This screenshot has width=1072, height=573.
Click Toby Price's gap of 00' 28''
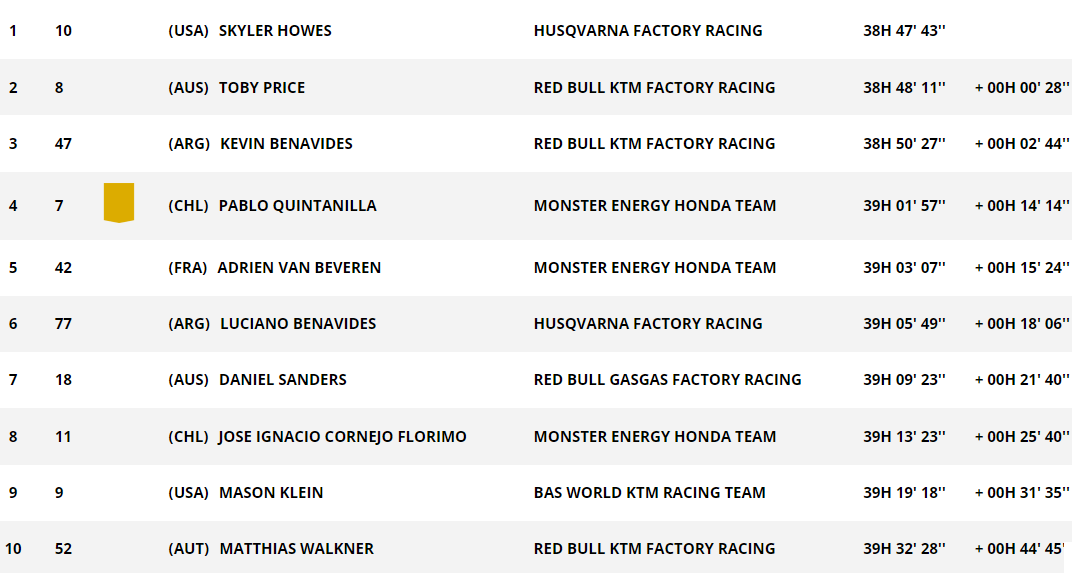click(x=1022, y=88)
